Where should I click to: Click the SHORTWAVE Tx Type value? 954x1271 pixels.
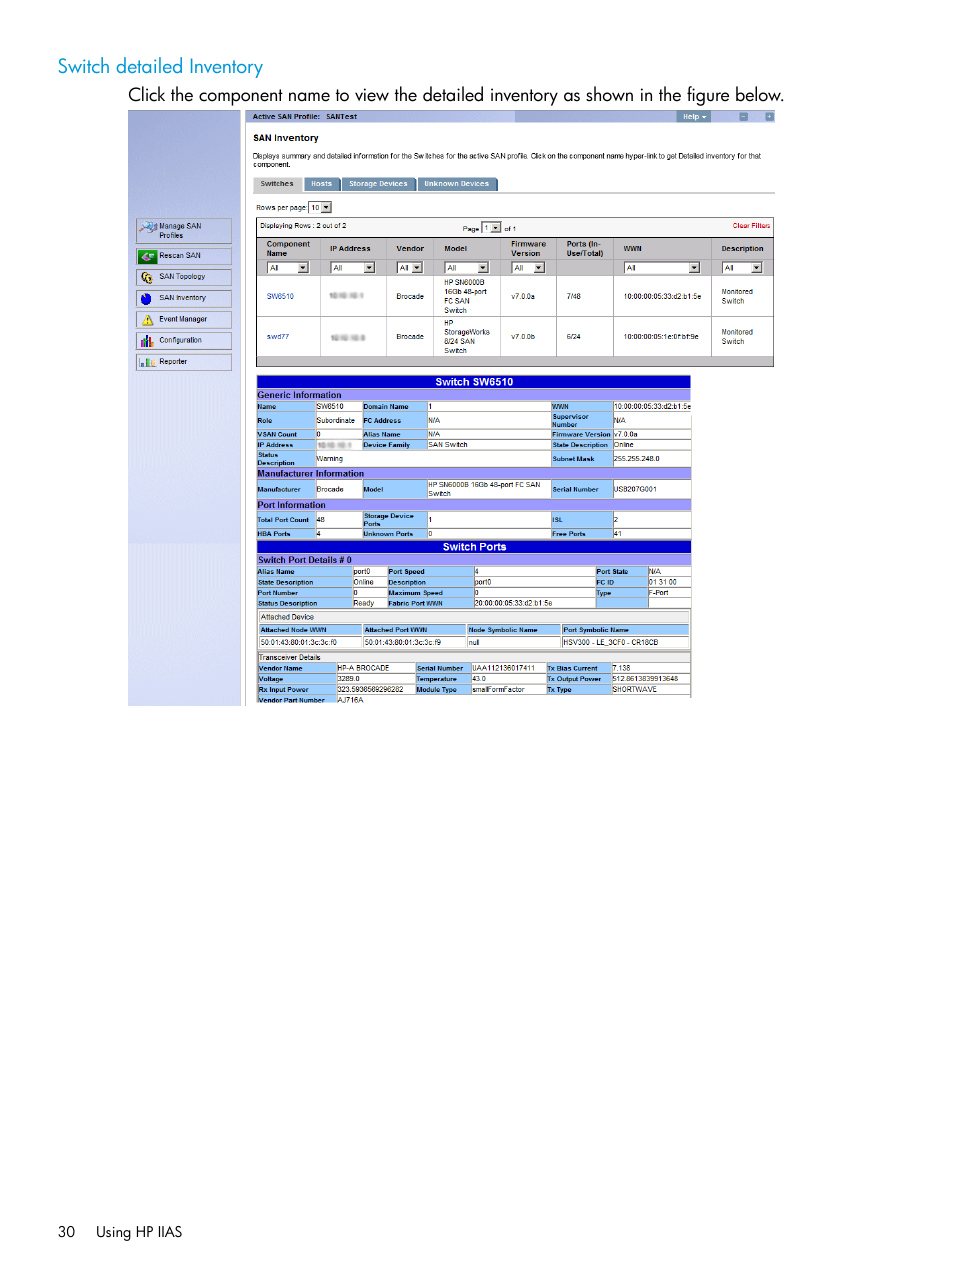click(x=635, y=690)
